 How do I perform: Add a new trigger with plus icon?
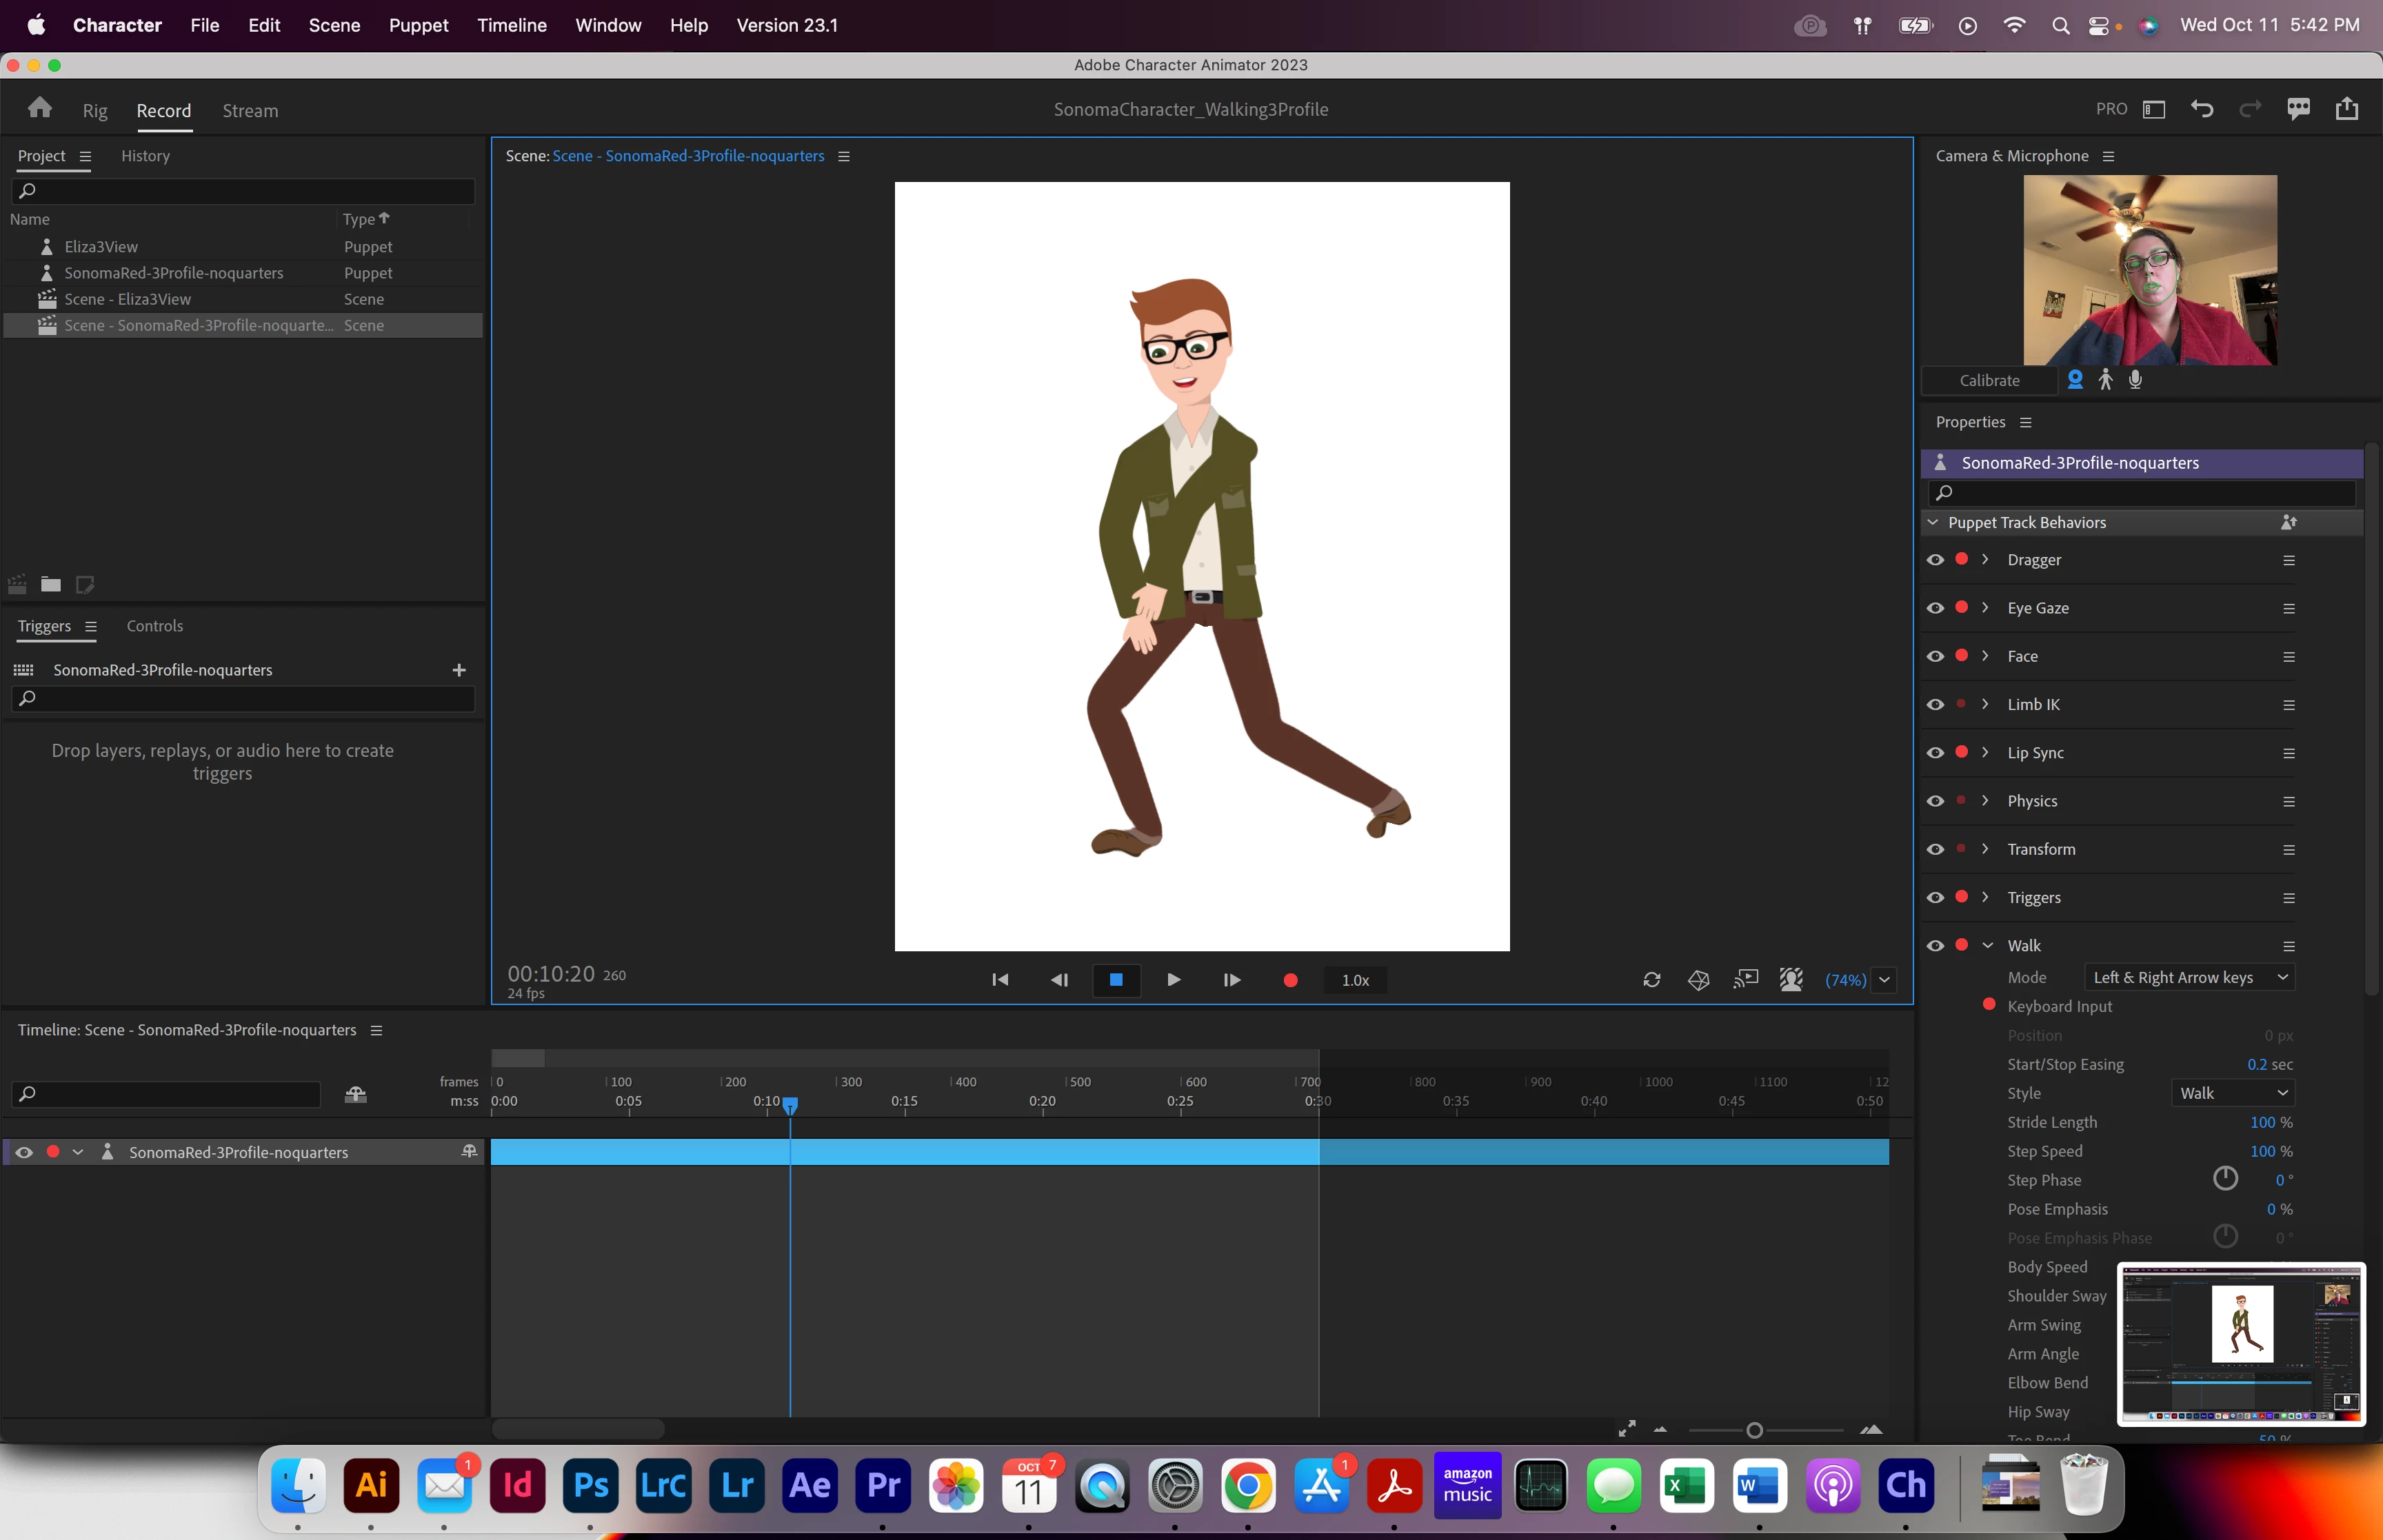tap(459, 670)
